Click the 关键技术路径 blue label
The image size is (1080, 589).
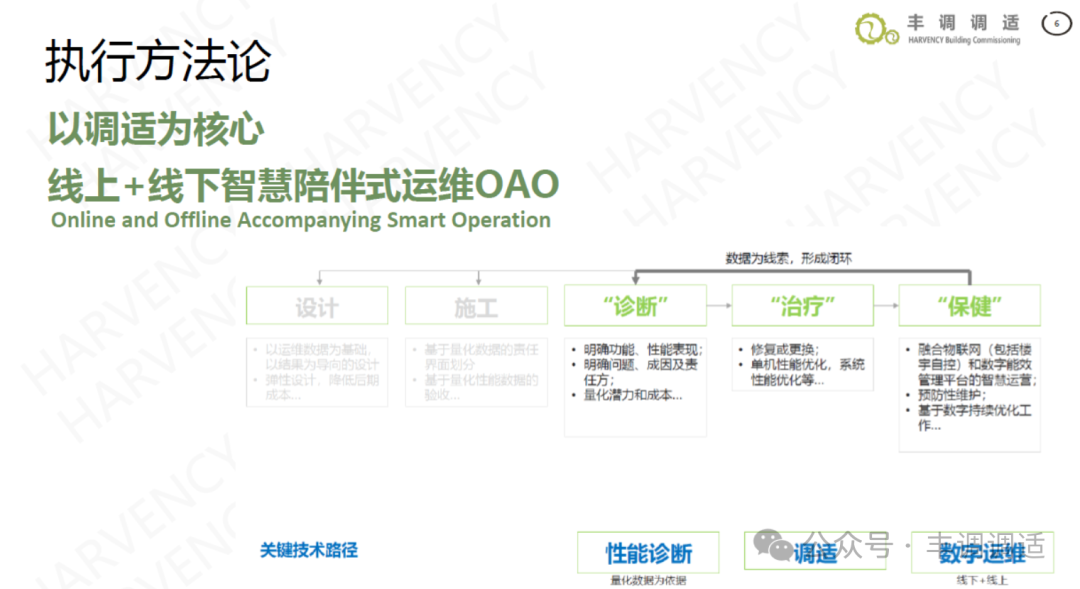(309, 550)
